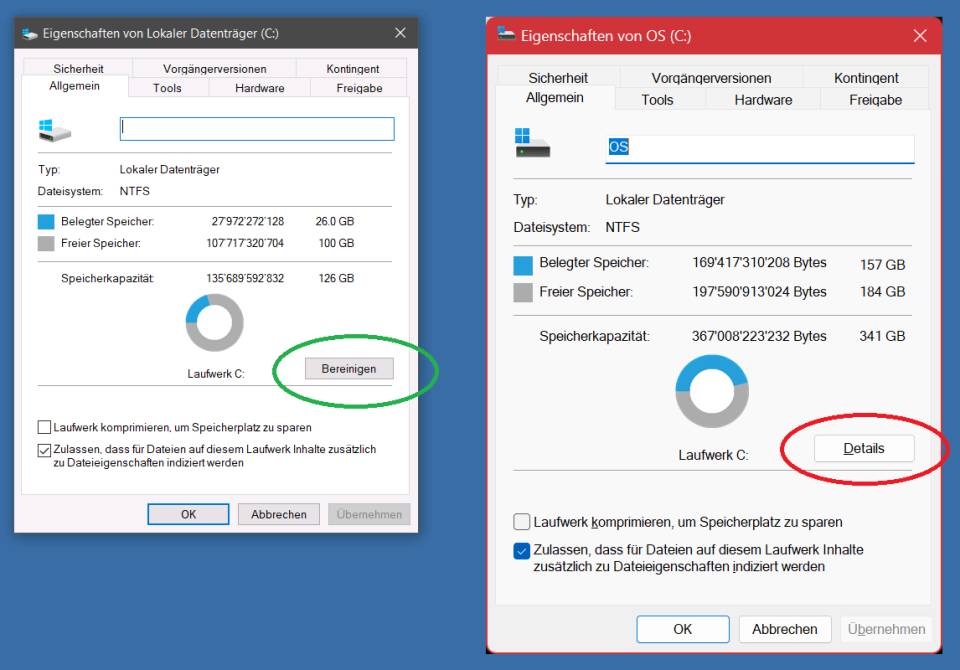Click 169'417'310'208 Bytes value in OS window
The image size is (960, 670).
click(759, 263)
